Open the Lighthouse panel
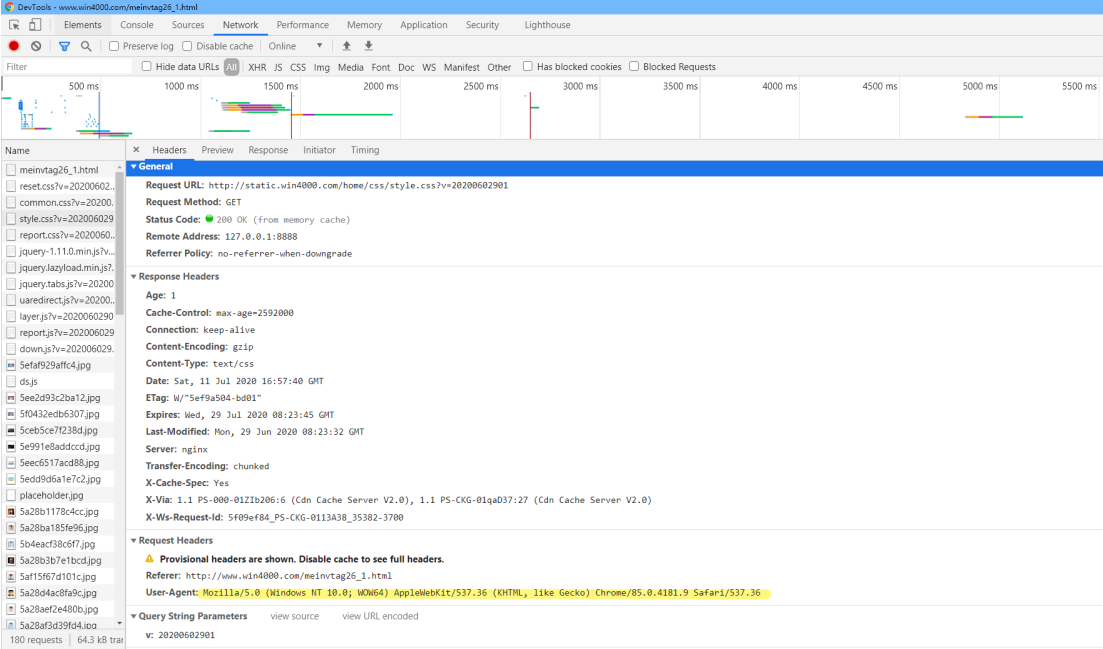The width and height of the screenshot is (1103, 649). [x=547, y=25]
